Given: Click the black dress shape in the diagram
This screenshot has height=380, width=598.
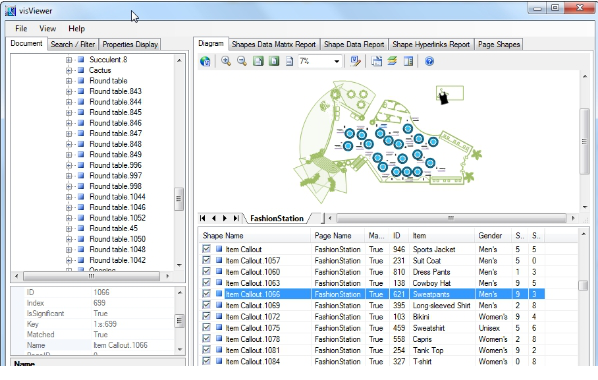Looking at the screenshot, I should [x=443, y=97].
